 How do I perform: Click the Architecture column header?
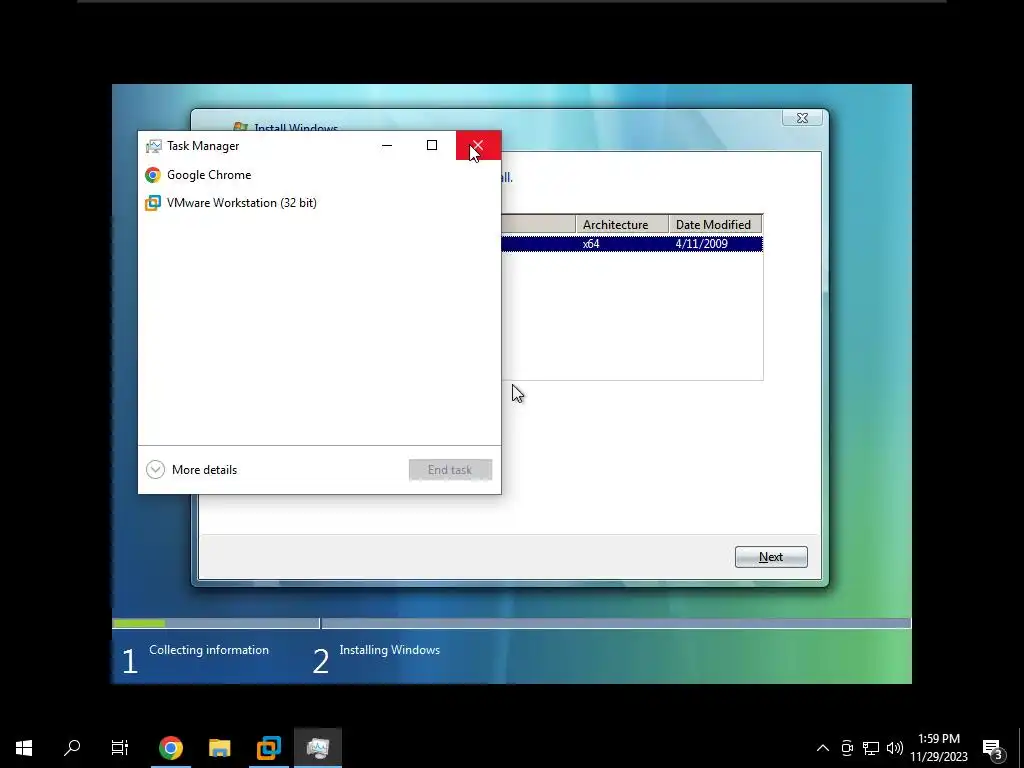click(622, 225)
